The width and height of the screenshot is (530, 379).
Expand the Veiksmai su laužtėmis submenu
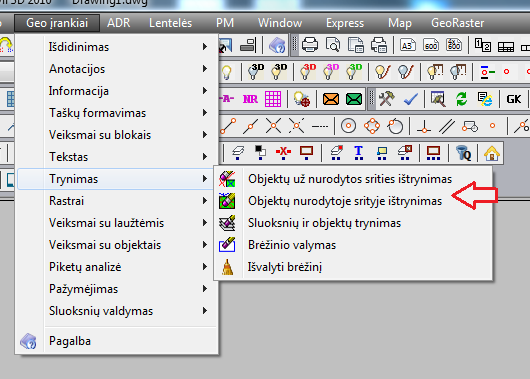(x=117, y=222)
